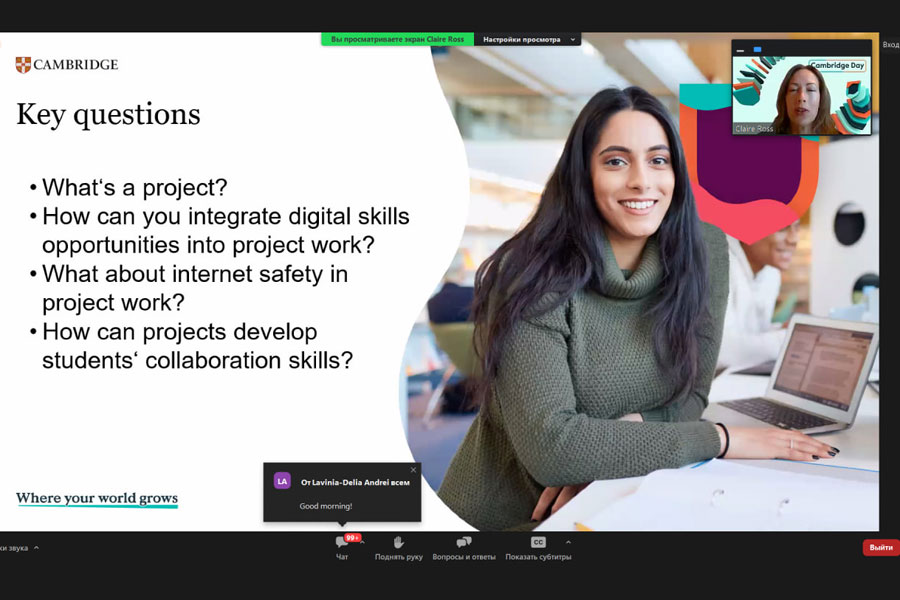Switch thumbnail view using the blue icon
The image size is (900, 600).
[x=757, y=50]
